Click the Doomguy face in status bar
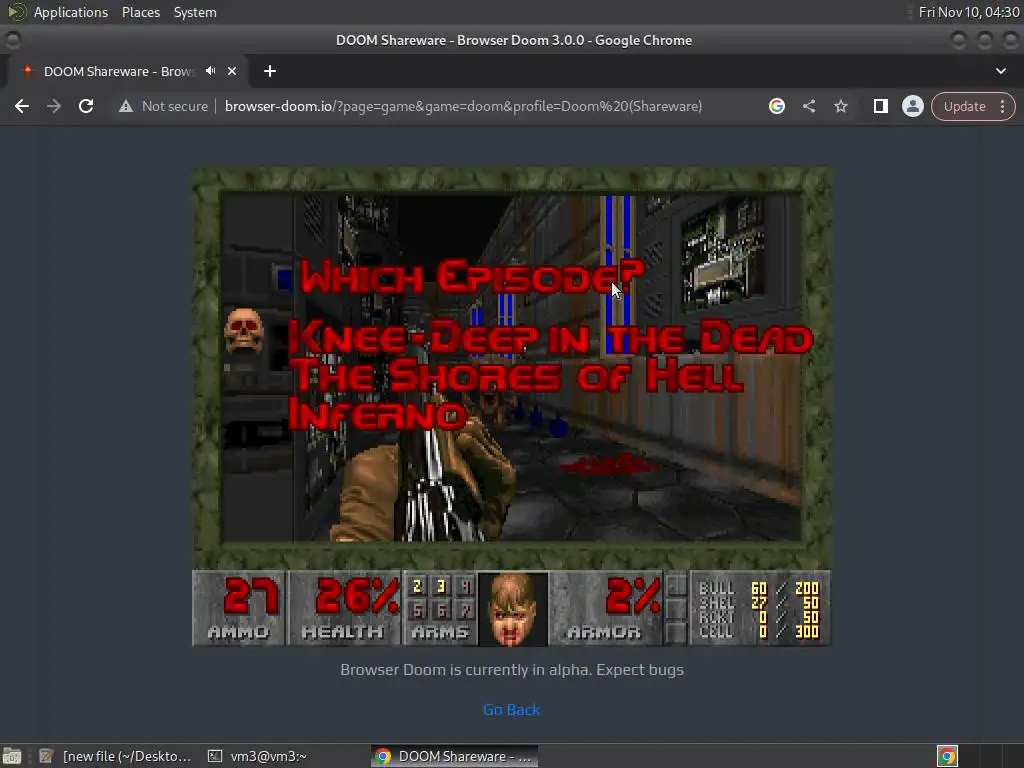The height and width of the screenshot is (768, 1024). tap(513, 609)
